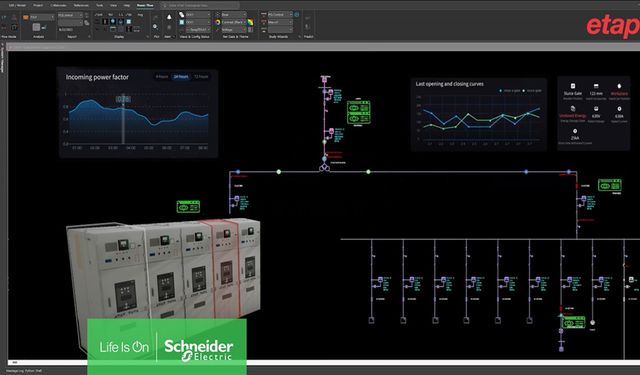Image resolution: width=640 pixels, height=375 pixels.
Task: Click the orange icon beside the Analysis dropdown
Action: [26, 17]
